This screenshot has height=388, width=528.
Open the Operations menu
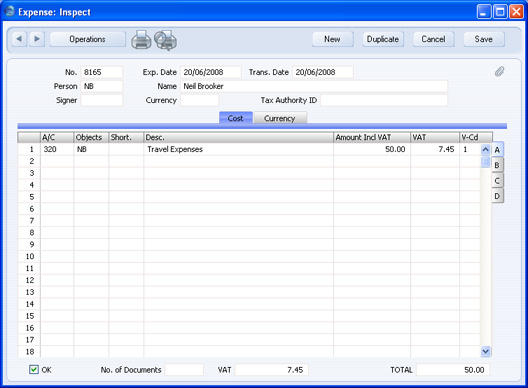coord(88,39)
